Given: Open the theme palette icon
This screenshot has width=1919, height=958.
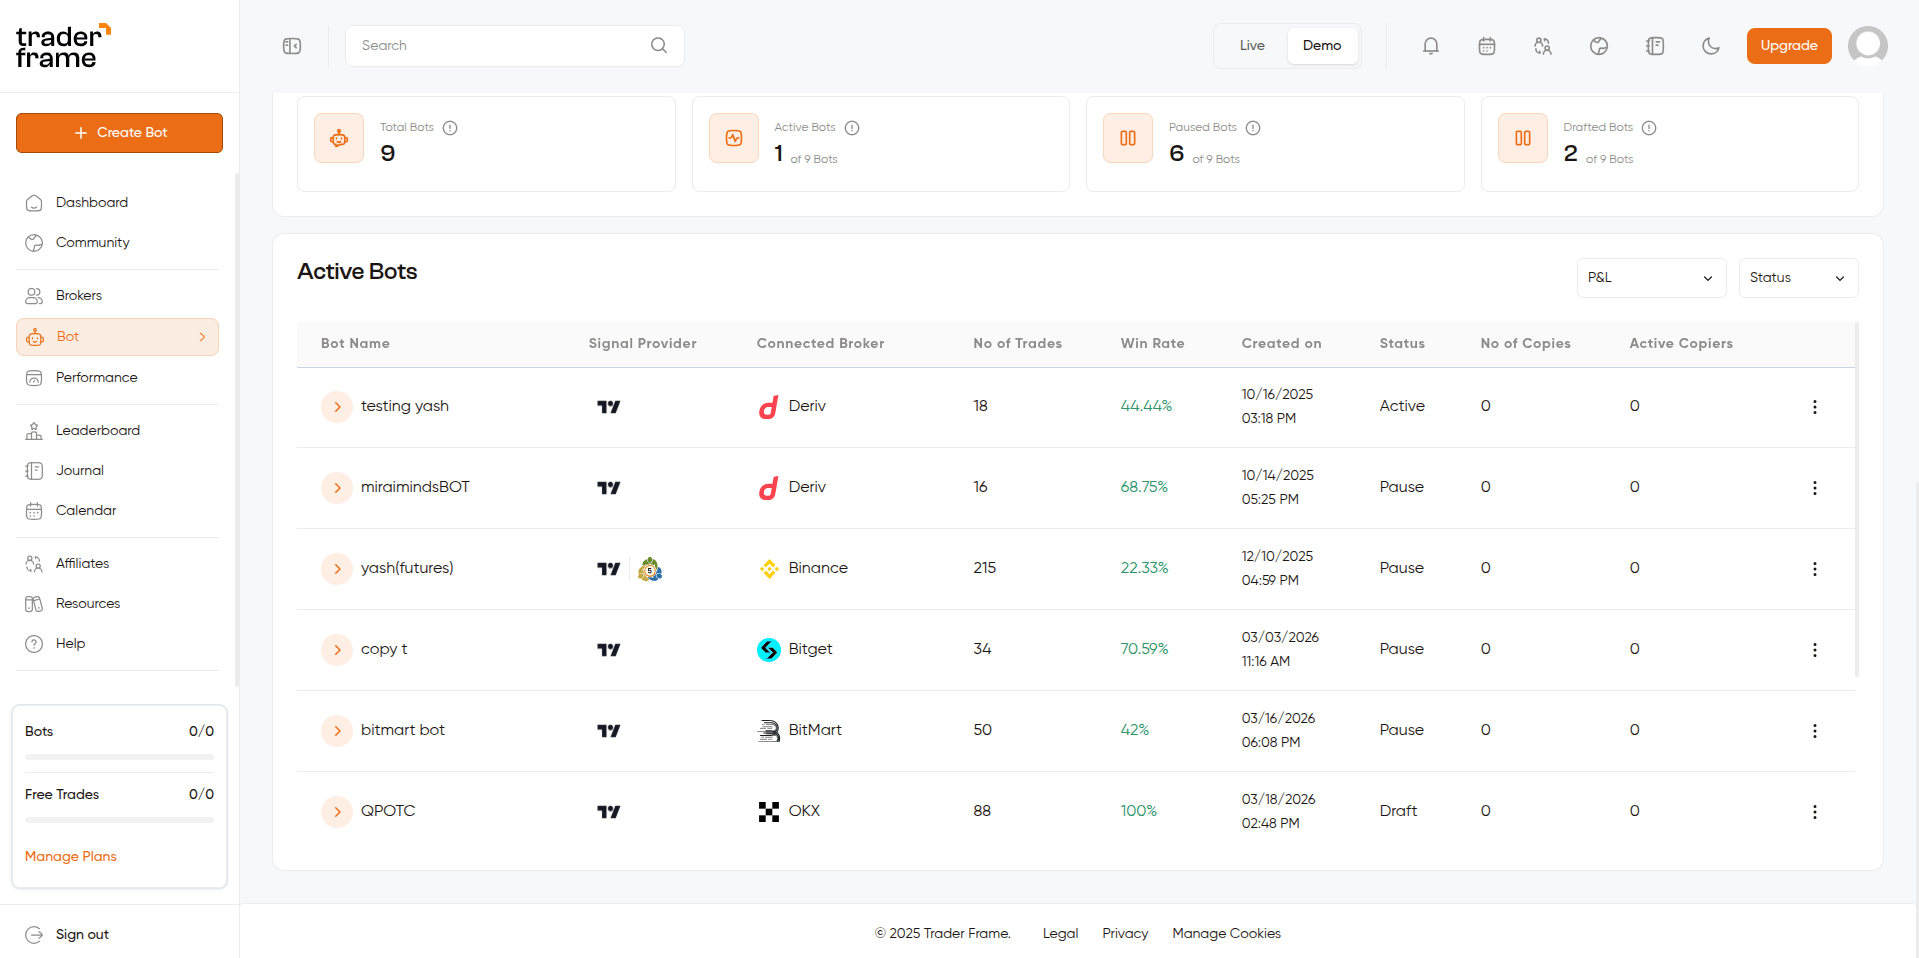Looking at the screenshot, I should (1599, 46).
